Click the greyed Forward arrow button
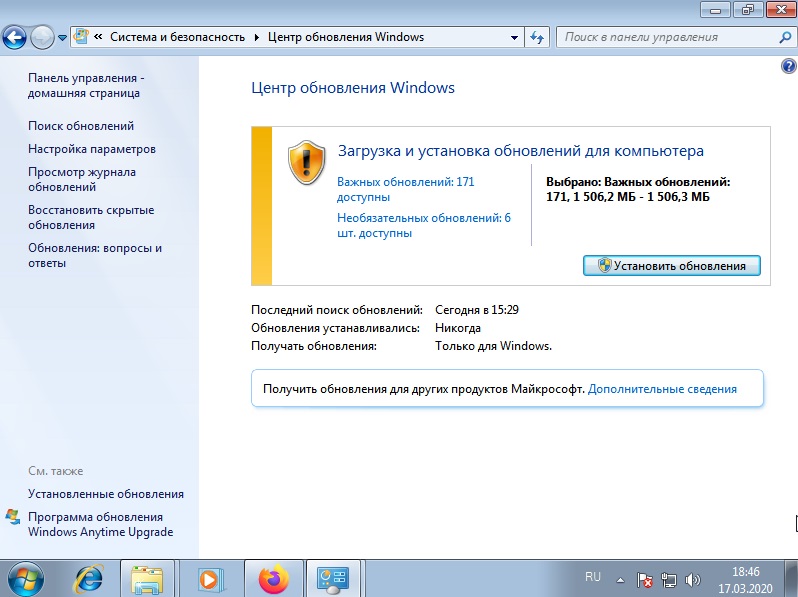 click(x=42, y=38)
